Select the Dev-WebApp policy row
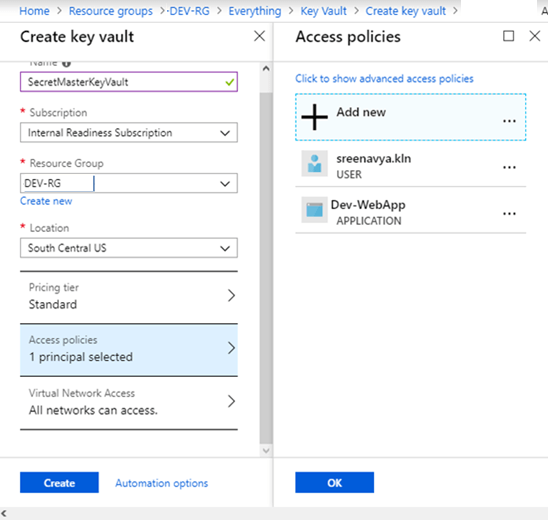 coord(410,210)
